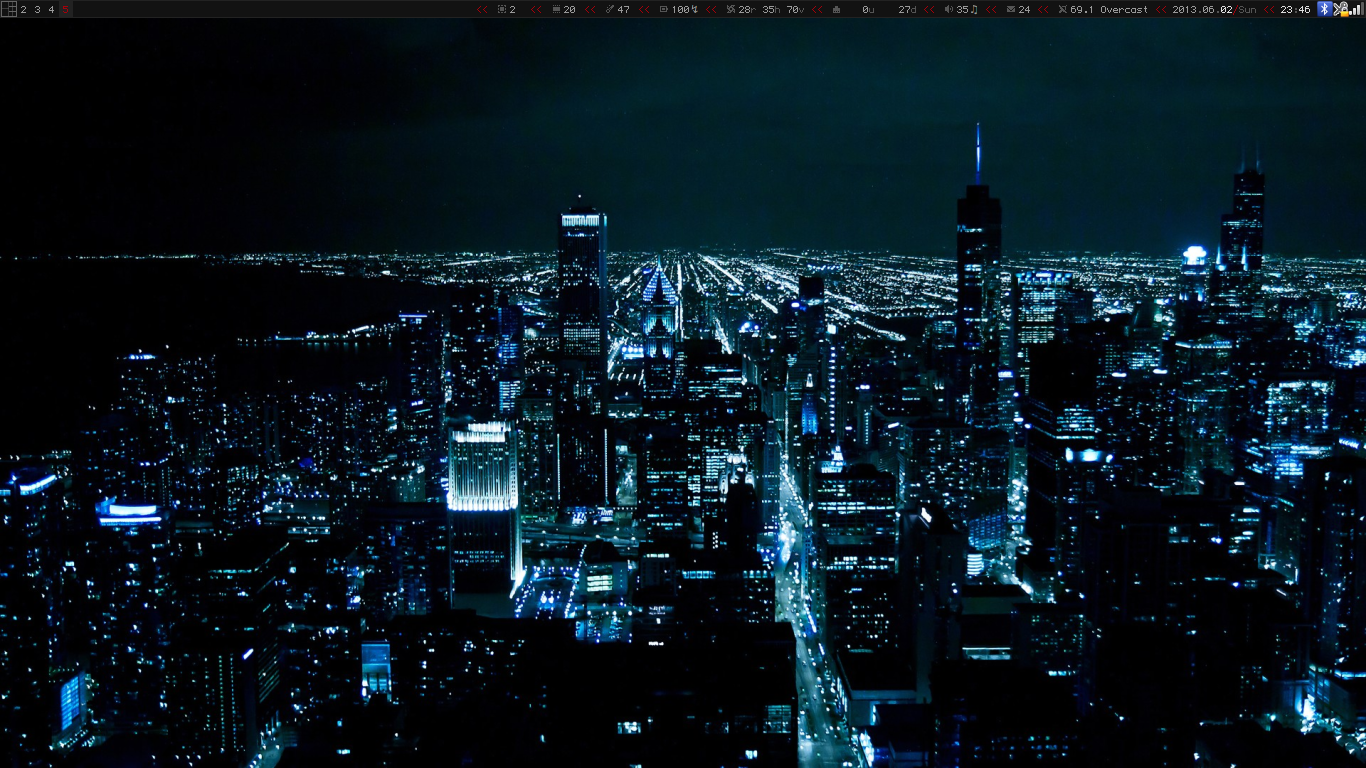Screen dimensions: 1366x768
Task: Open the Bluetooth tray icon
Action: click(x=1324, y=9)
